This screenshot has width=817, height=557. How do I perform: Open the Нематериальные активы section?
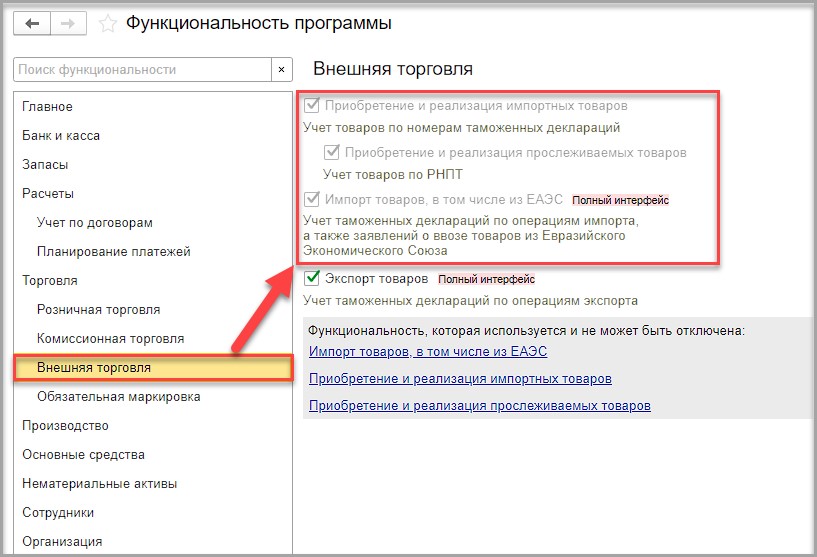point(100,484)
